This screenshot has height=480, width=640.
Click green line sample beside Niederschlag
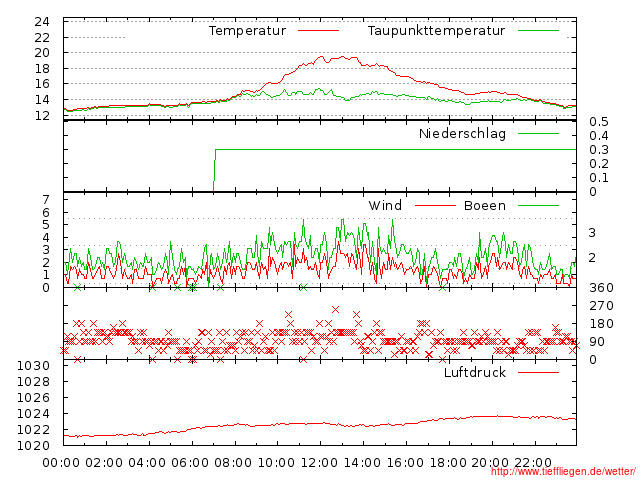[x=538, y=133]
